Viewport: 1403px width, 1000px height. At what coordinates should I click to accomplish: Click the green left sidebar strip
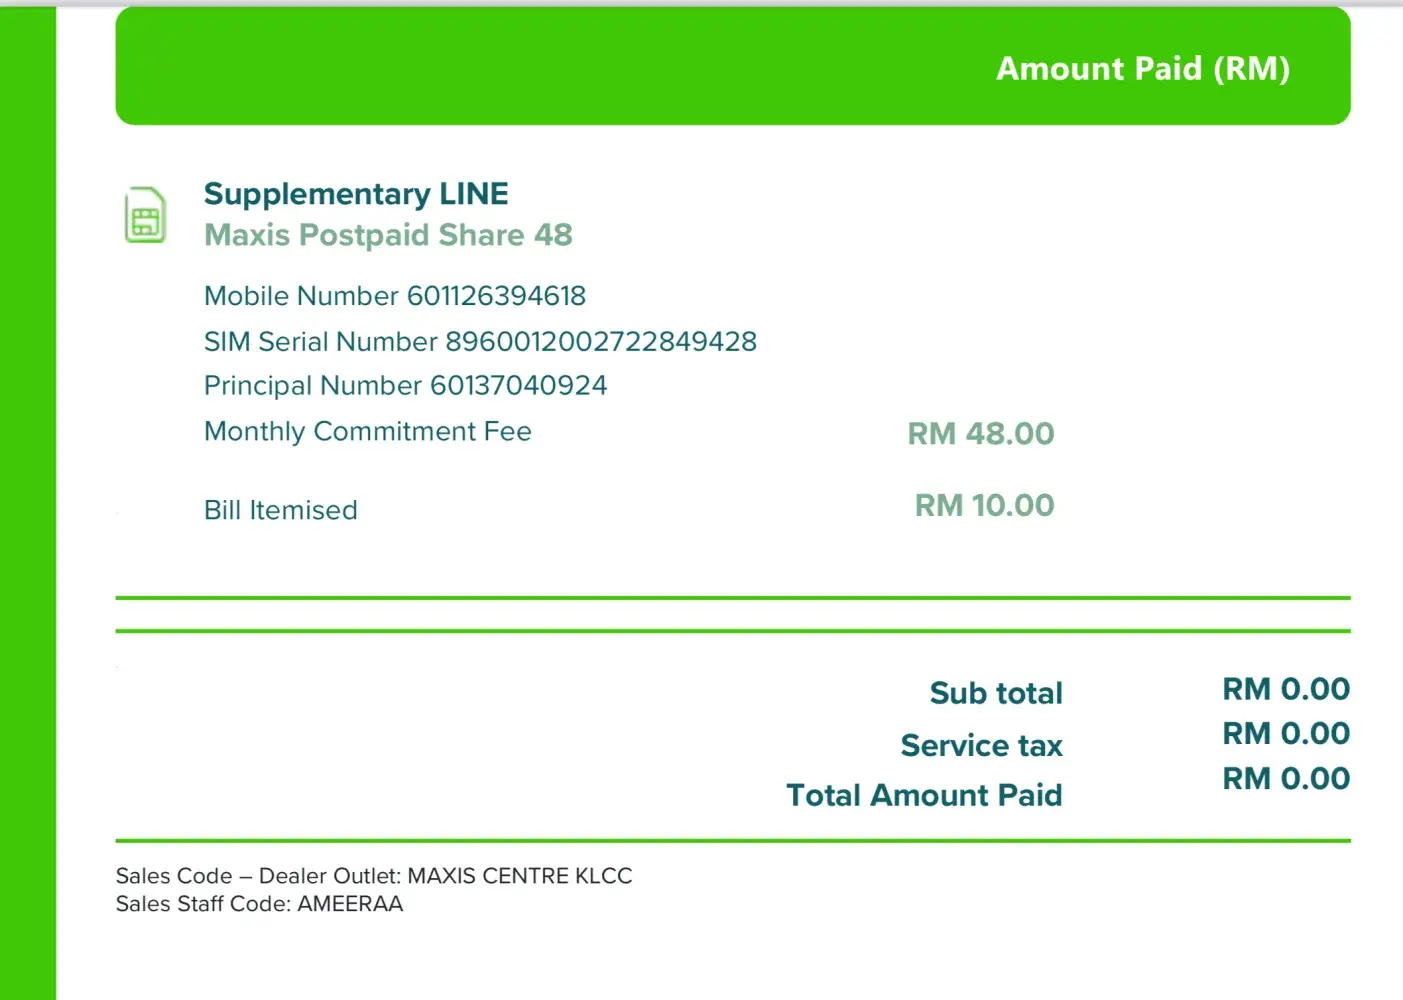tap(28, 500)
